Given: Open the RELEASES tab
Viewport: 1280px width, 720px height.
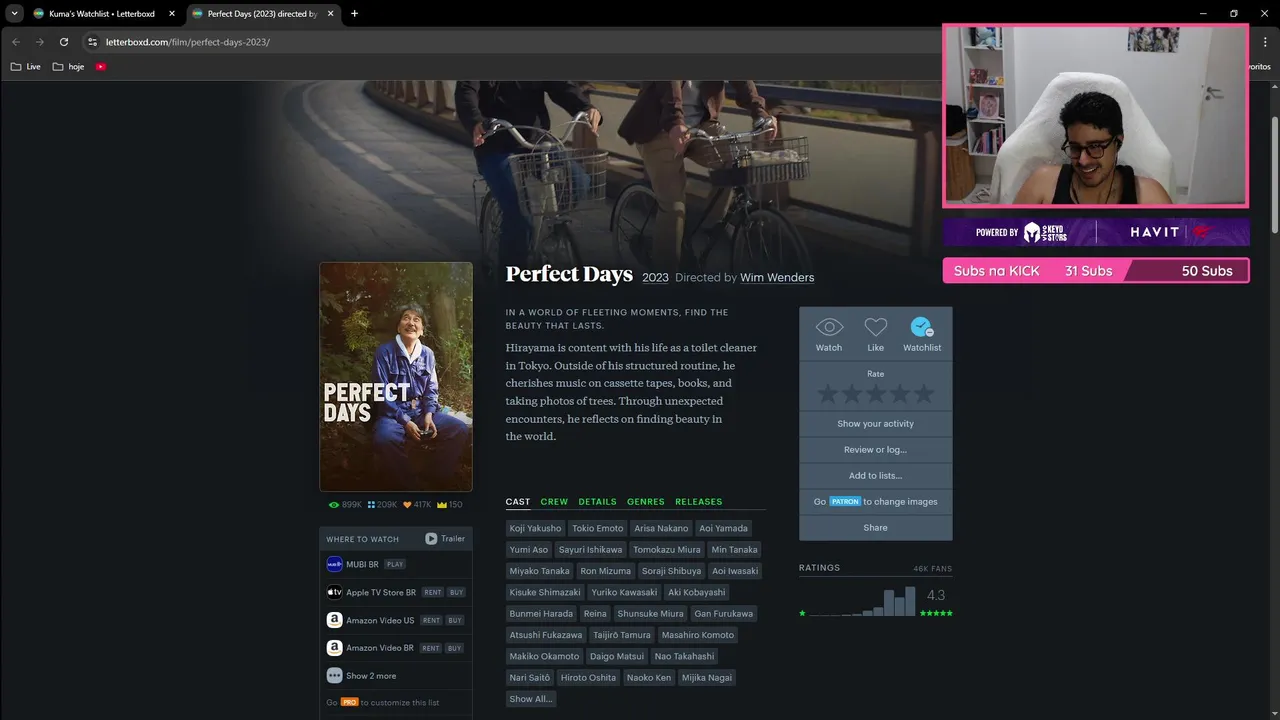Looking at the screenshot, I should click(698, 502).
